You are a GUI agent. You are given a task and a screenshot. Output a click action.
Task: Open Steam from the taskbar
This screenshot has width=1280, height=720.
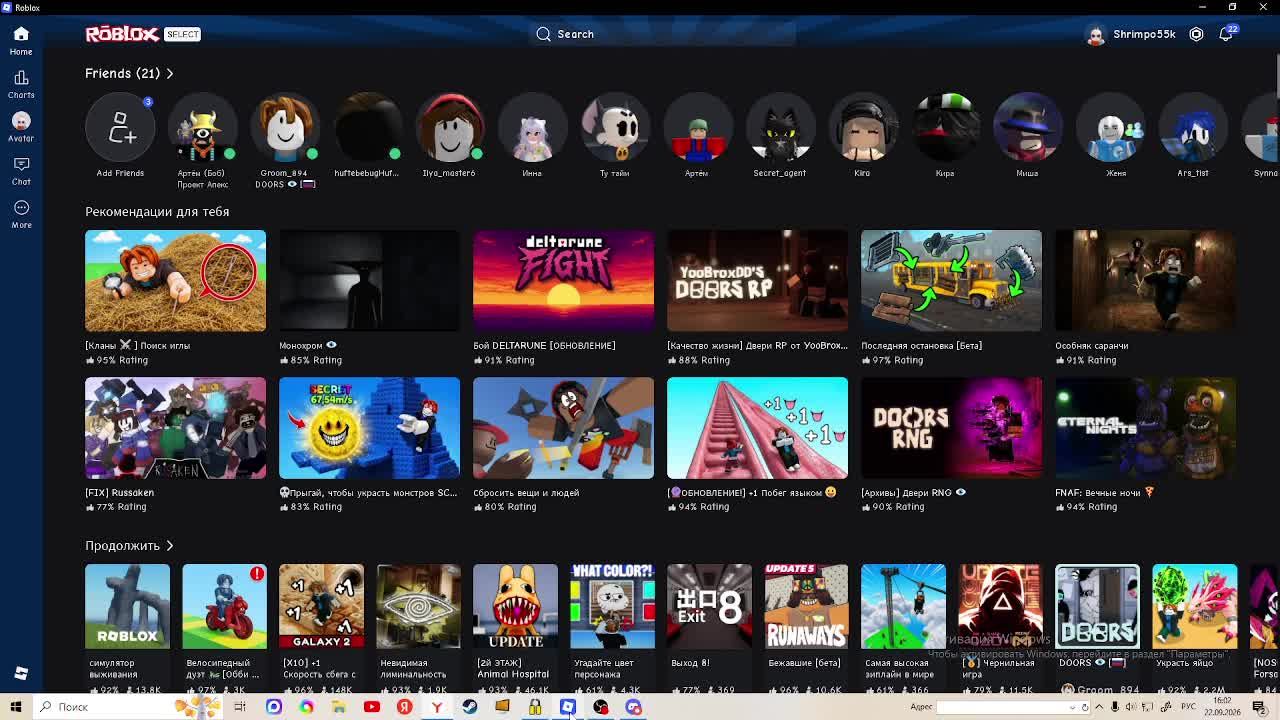(469, 707)
